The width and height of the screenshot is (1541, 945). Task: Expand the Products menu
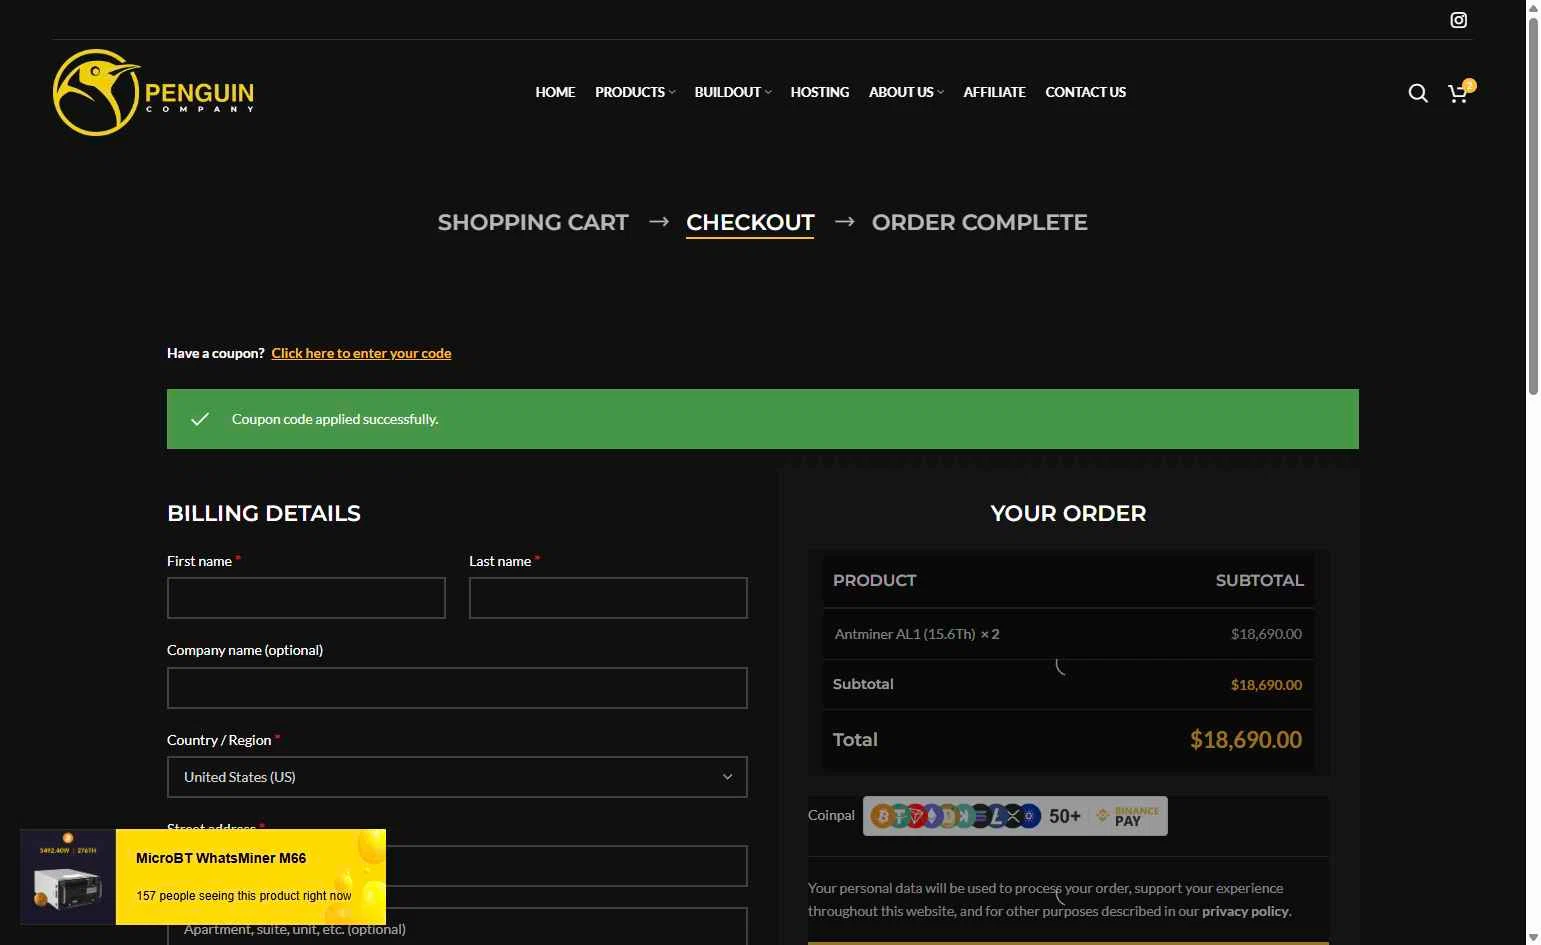click(635, 92)
